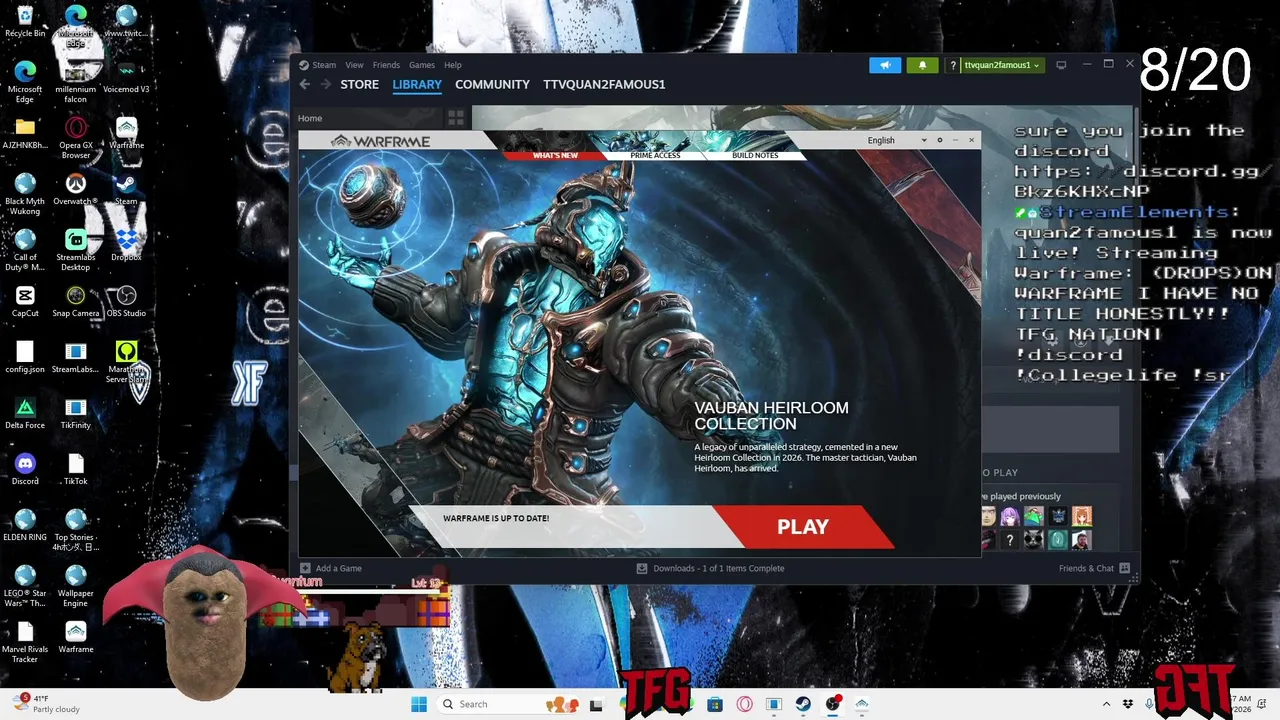This screenshot has width=1280, height=720.
Task: Open Wallpaper Engine desktop icon
Action: 75,587
